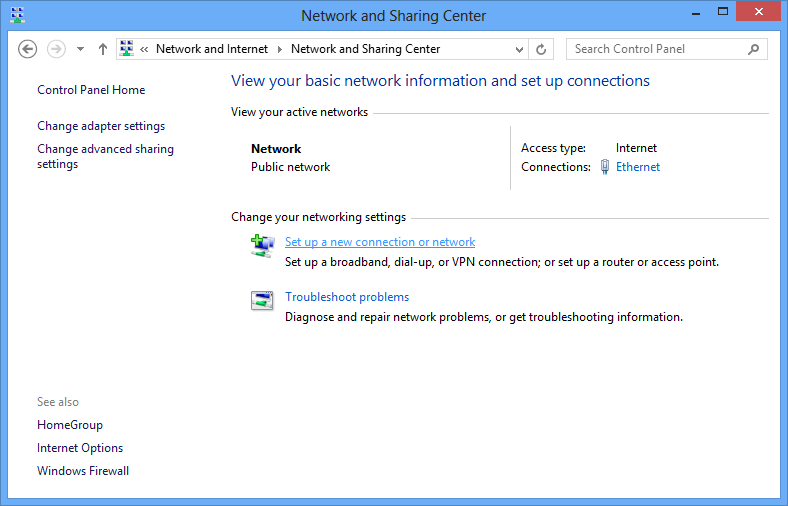Click the Set up new connection icon
Screen dimensions: 788x506
click(262, 246)
